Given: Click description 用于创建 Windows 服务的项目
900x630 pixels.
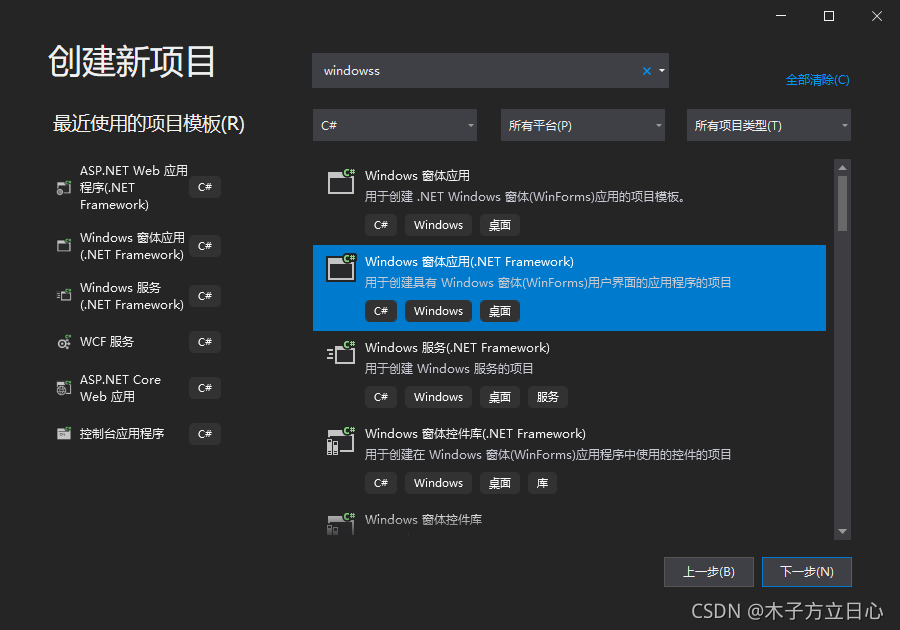Looking at the screenshot, I should 449,368.
